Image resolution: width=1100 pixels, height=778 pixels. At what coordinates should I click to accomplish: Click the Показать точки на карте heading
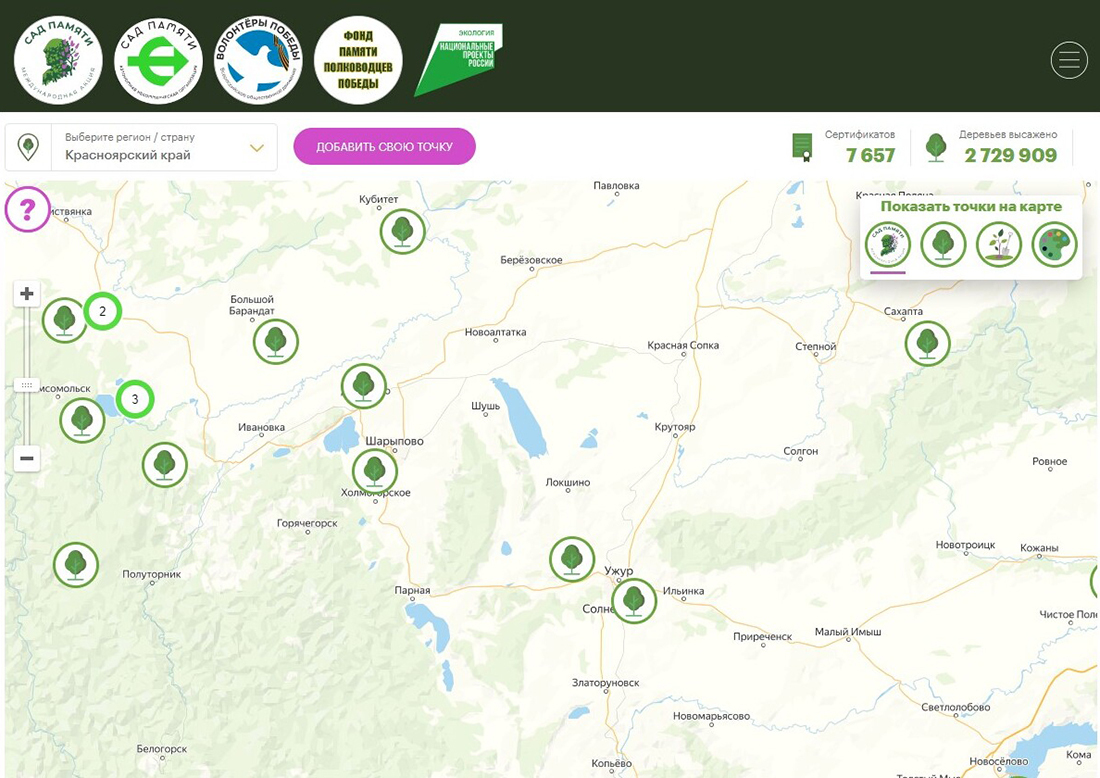pos(971,206)
